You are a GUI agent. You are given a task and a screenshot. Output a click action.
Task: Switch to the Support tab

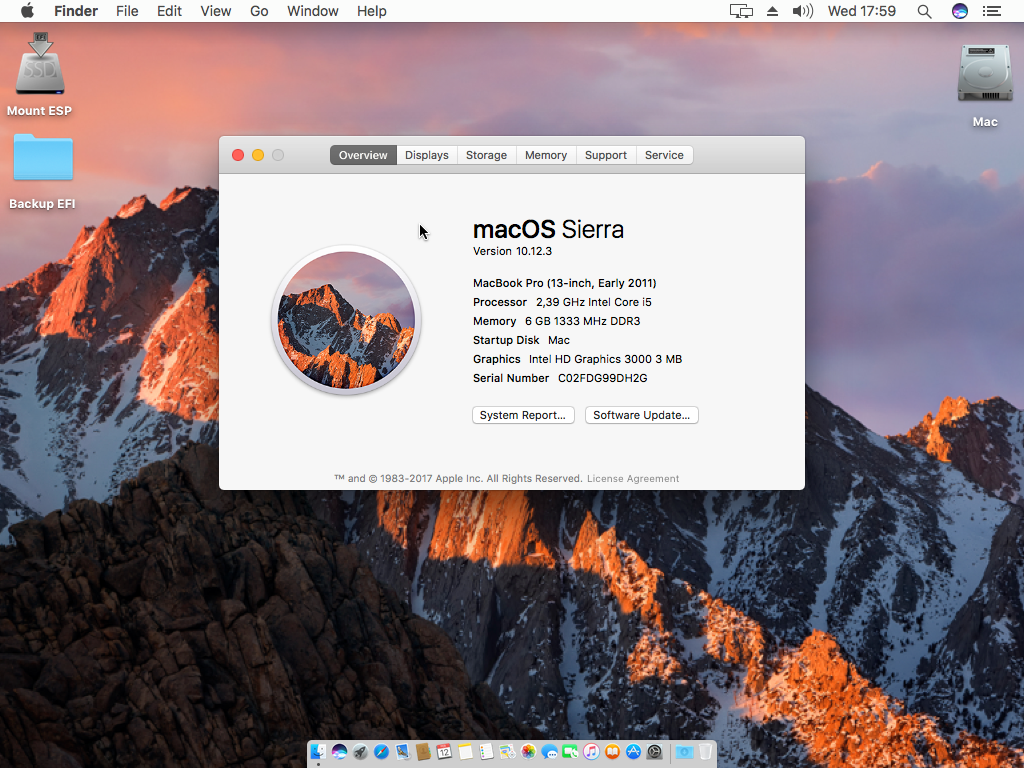coord(606,155)
